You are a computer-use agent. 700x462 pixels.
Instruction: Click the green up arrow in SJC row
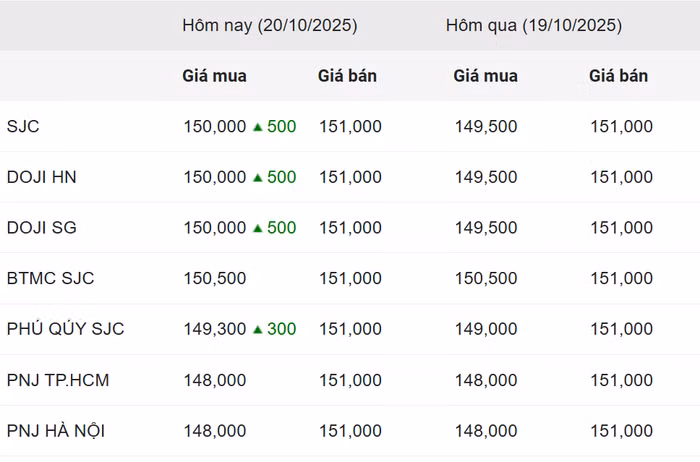point(257,127)
